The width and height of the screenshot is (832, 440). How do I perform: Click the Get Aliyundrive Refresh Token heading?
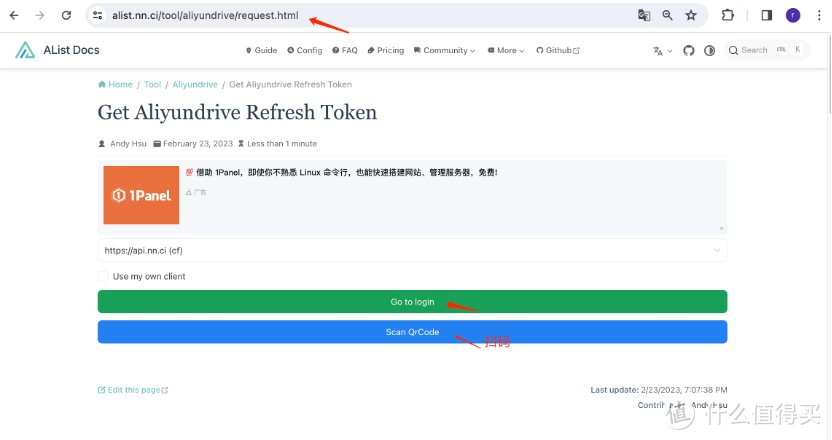237,113
